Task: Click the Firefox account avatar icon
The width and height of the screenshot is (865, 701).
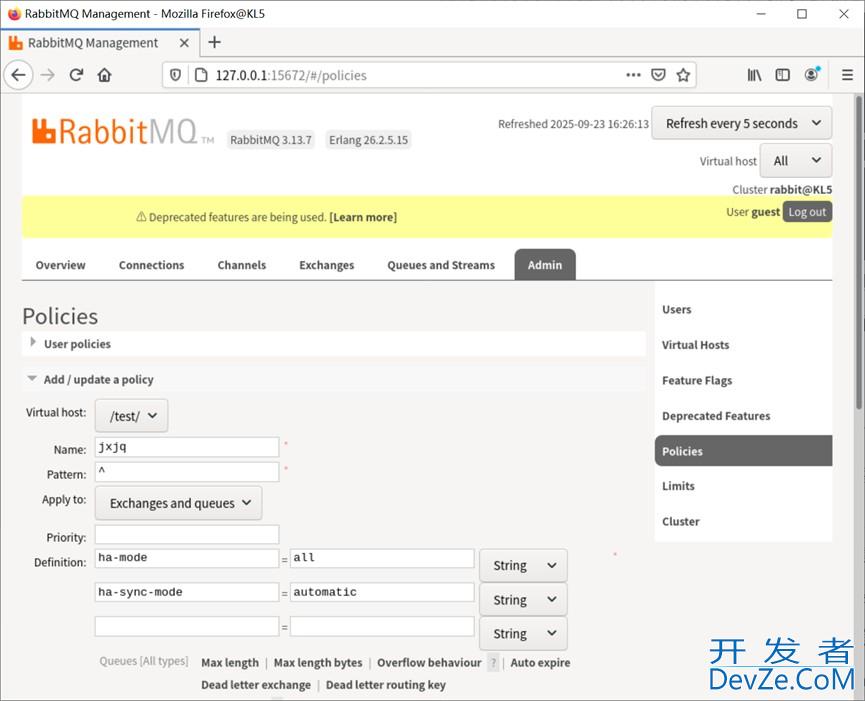Action: coord(812,75)
